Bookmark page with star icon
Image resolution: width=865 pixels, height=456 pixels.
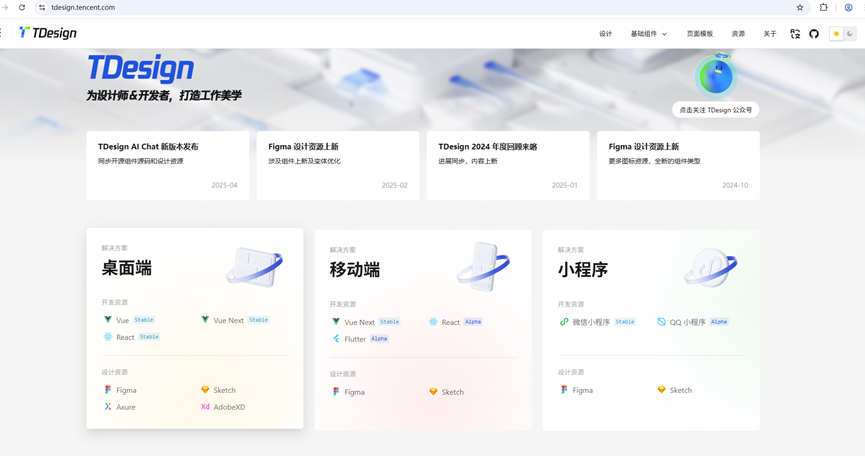(x=800, y=7)
